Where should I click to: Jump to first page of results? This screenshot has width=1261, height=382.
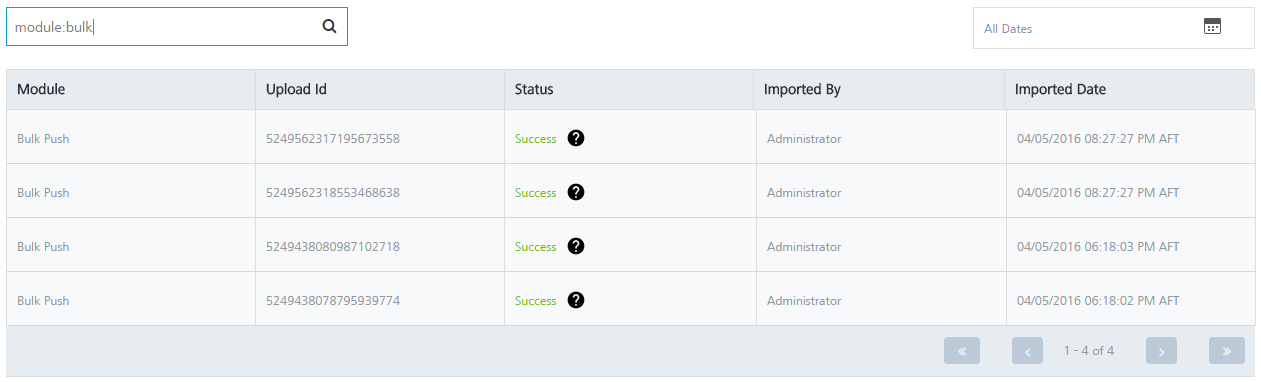coord(962,351)
